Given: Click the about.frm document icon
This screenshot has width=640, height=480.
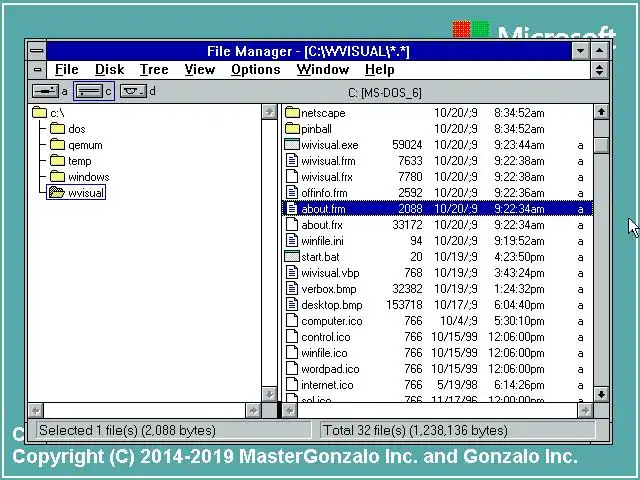Looking at the screenshot, I should tap(291, 209).
